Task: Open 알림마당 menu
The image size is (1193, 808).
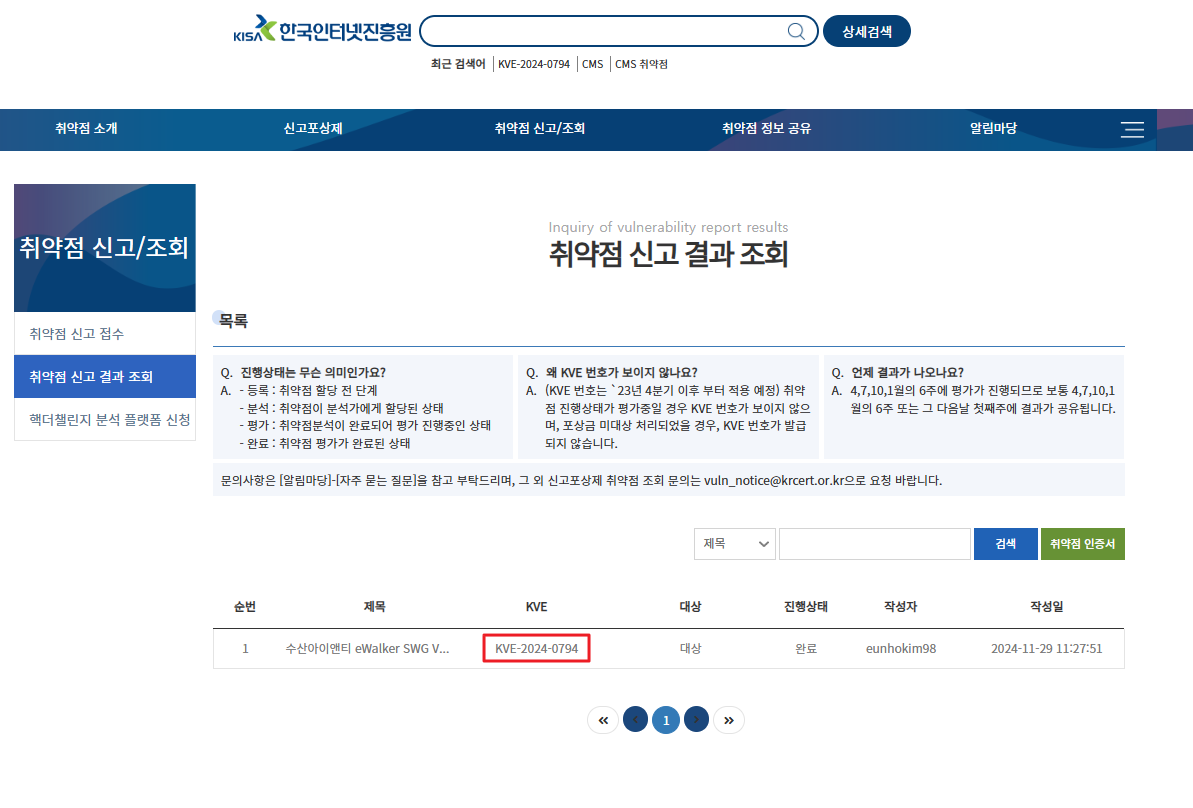Action: coord(993,129)
